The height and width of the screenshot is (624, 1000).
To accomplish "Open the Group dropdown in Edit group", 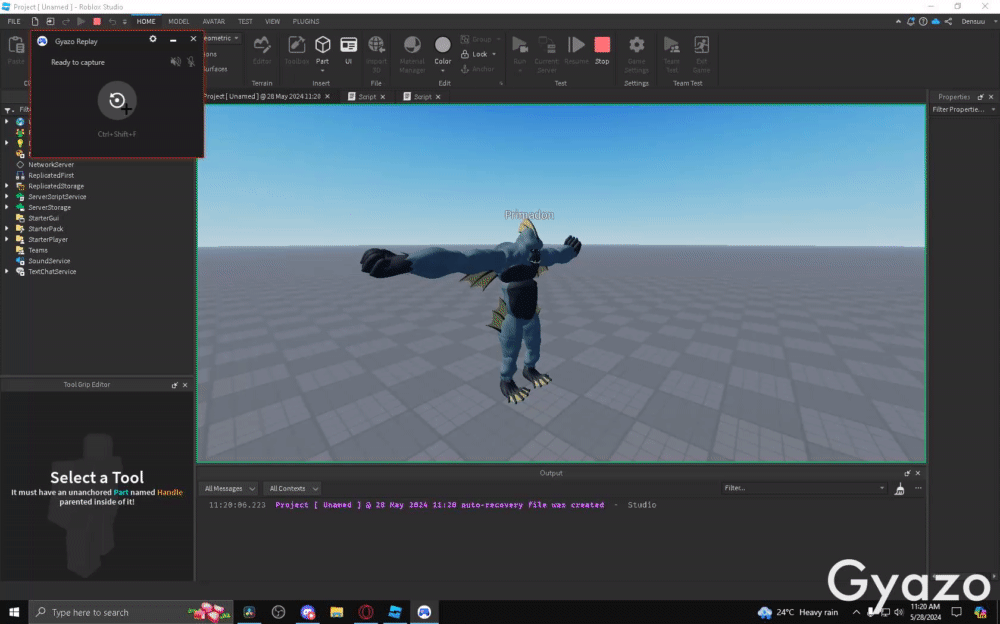I will coord(498,40).
